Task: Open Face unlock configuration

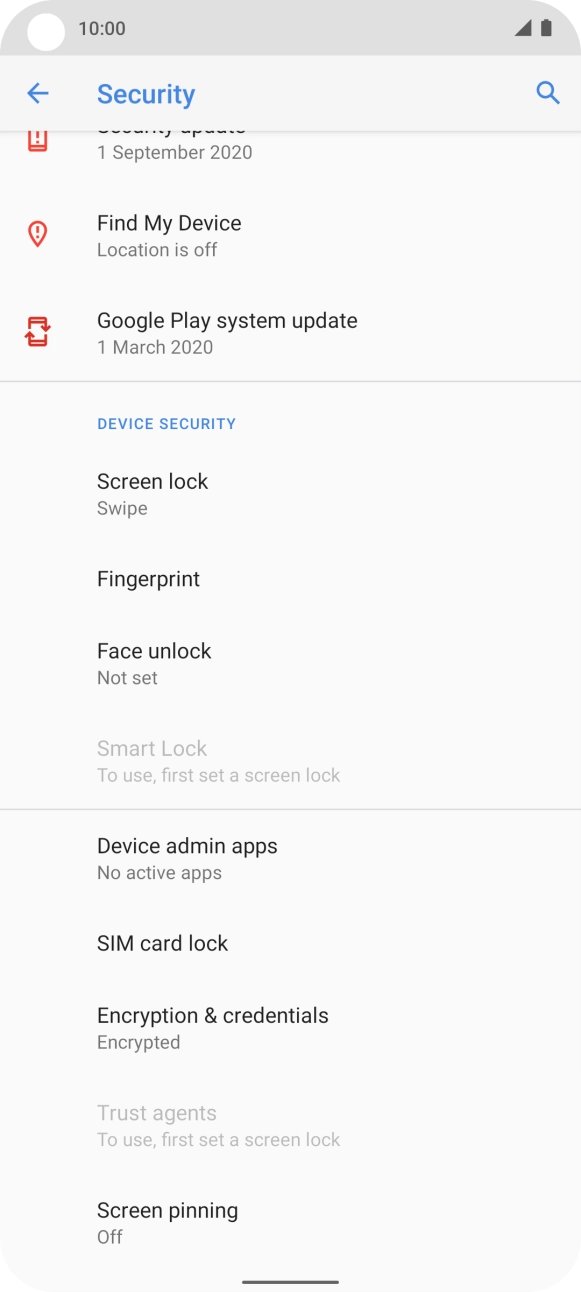Action: [154, 662]
